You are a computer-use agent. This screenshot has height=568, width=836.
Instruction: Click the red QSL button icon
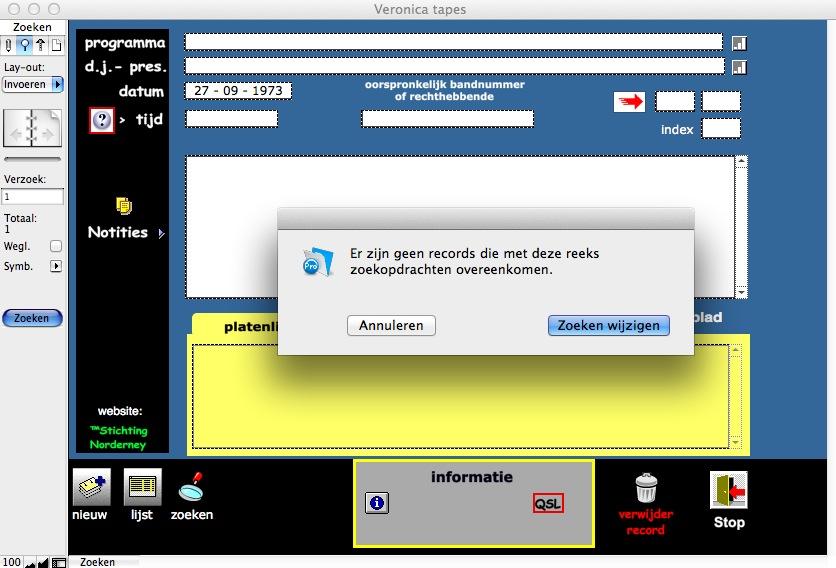[x=547, y=503]
